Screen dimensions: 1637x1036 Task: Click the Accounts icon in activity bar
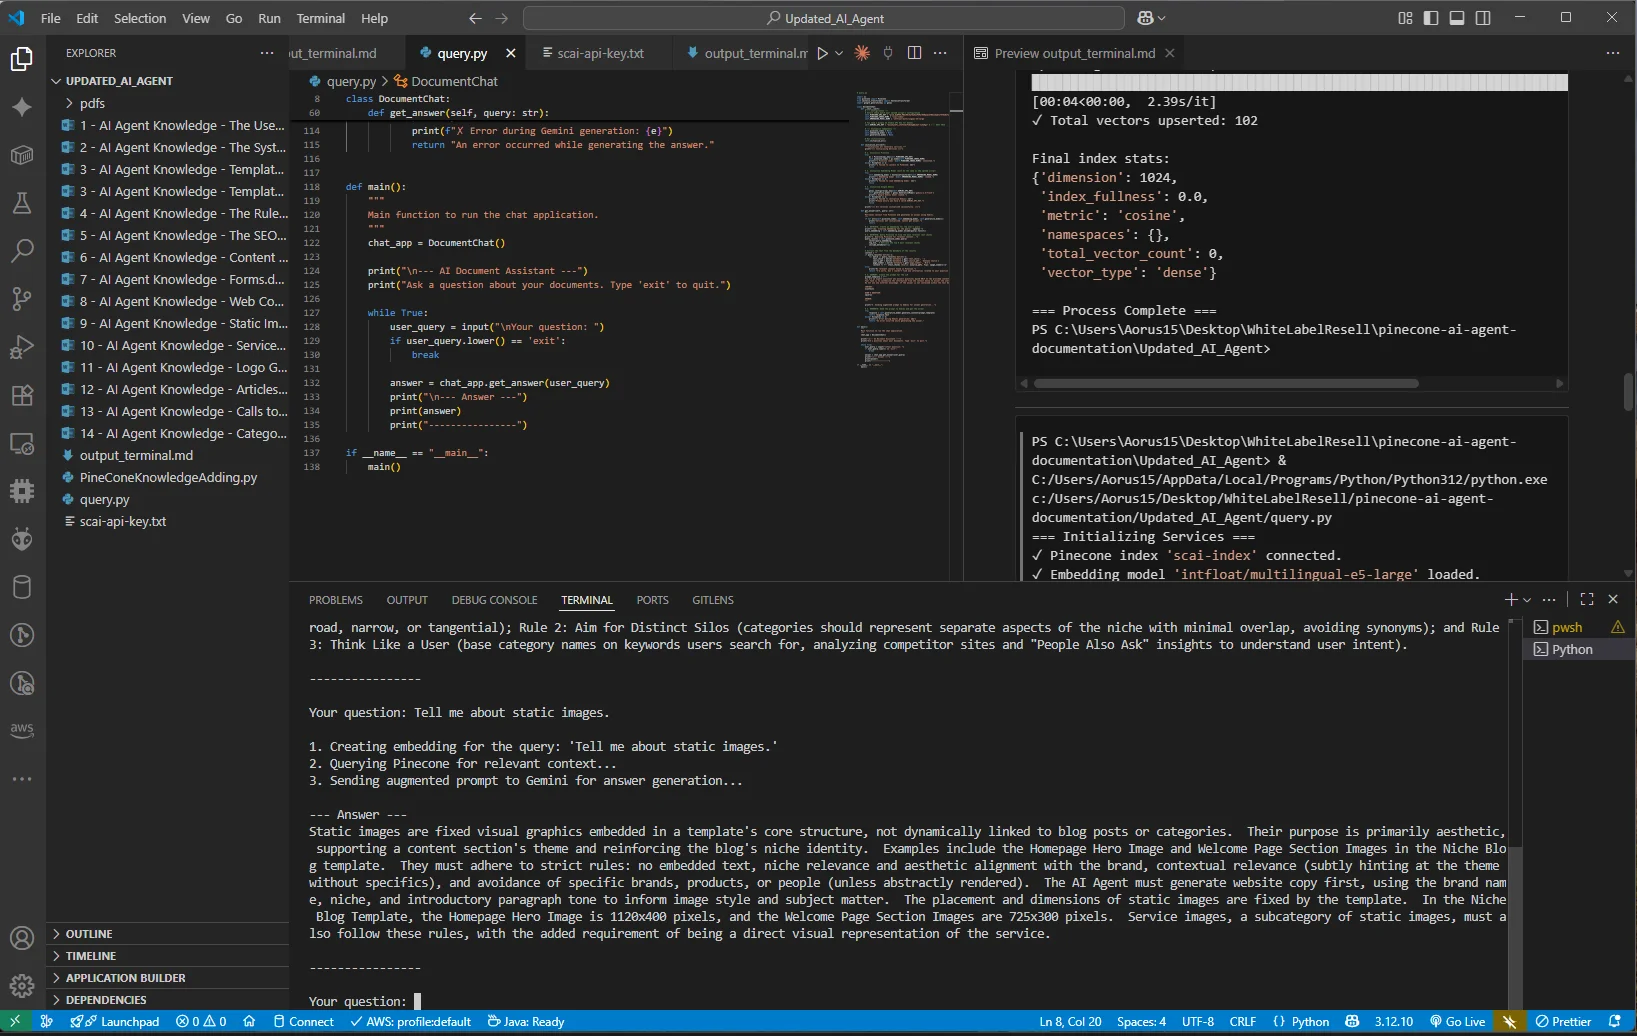22,938
